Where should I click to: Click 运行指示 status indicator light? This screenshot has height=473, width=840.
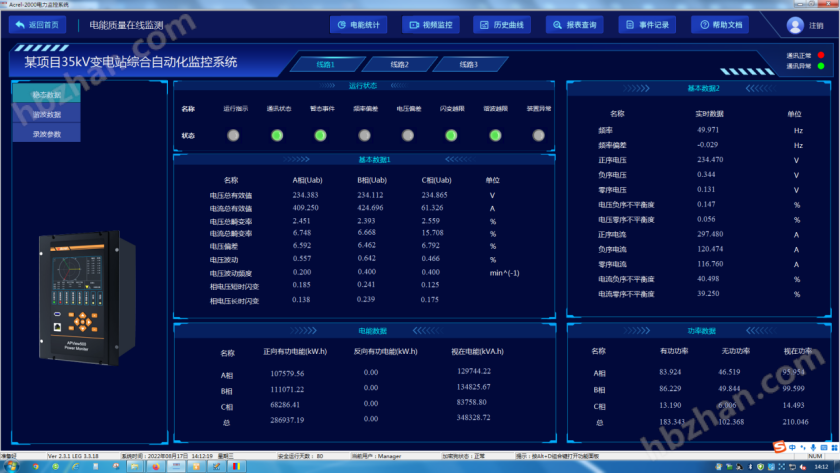click(x=233, y=136)
